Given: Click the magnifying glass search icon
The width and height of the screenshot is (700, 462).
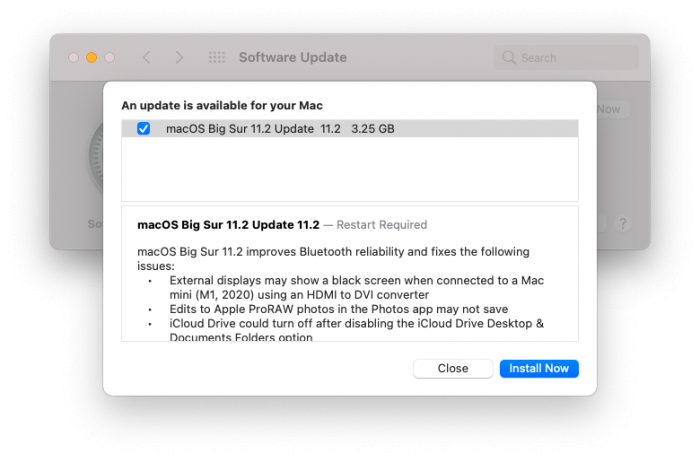Looking at the screenshot, I should 510,58.
